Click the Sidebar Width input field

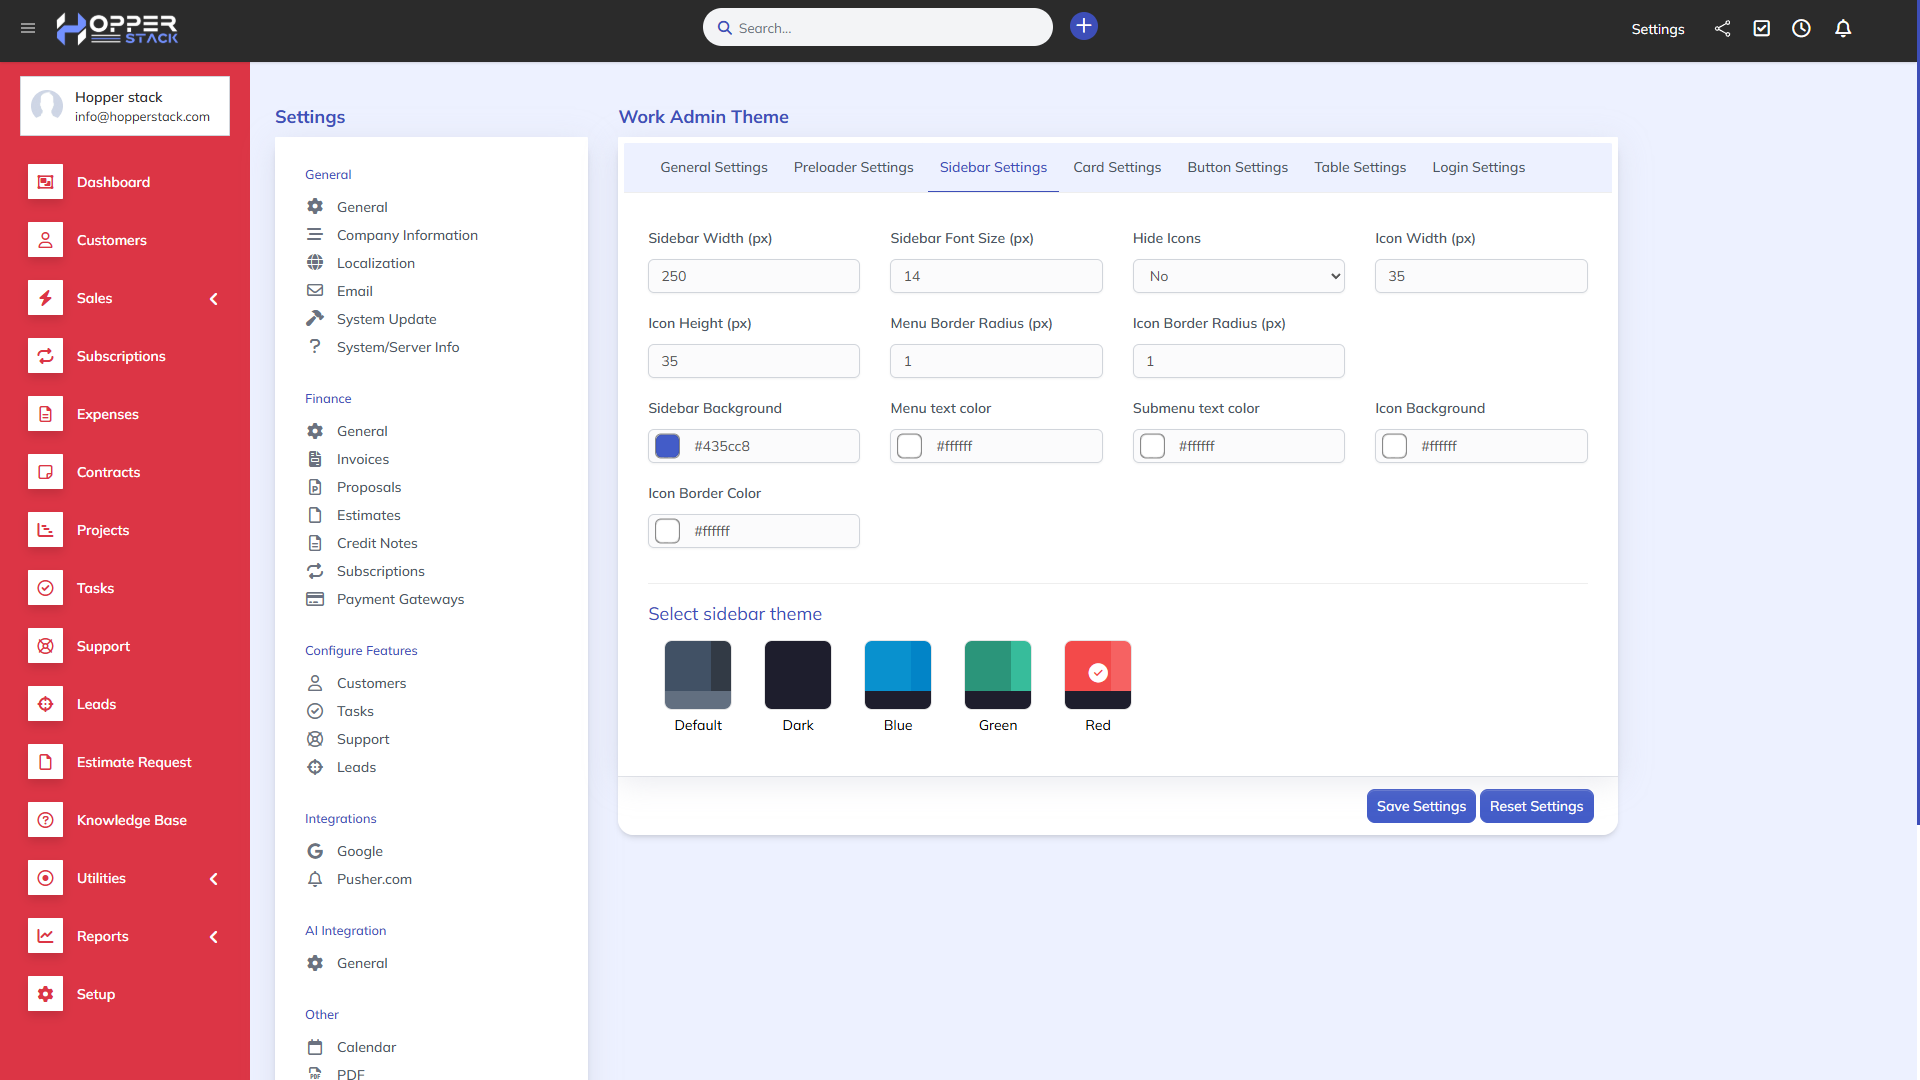click(753, 276)
